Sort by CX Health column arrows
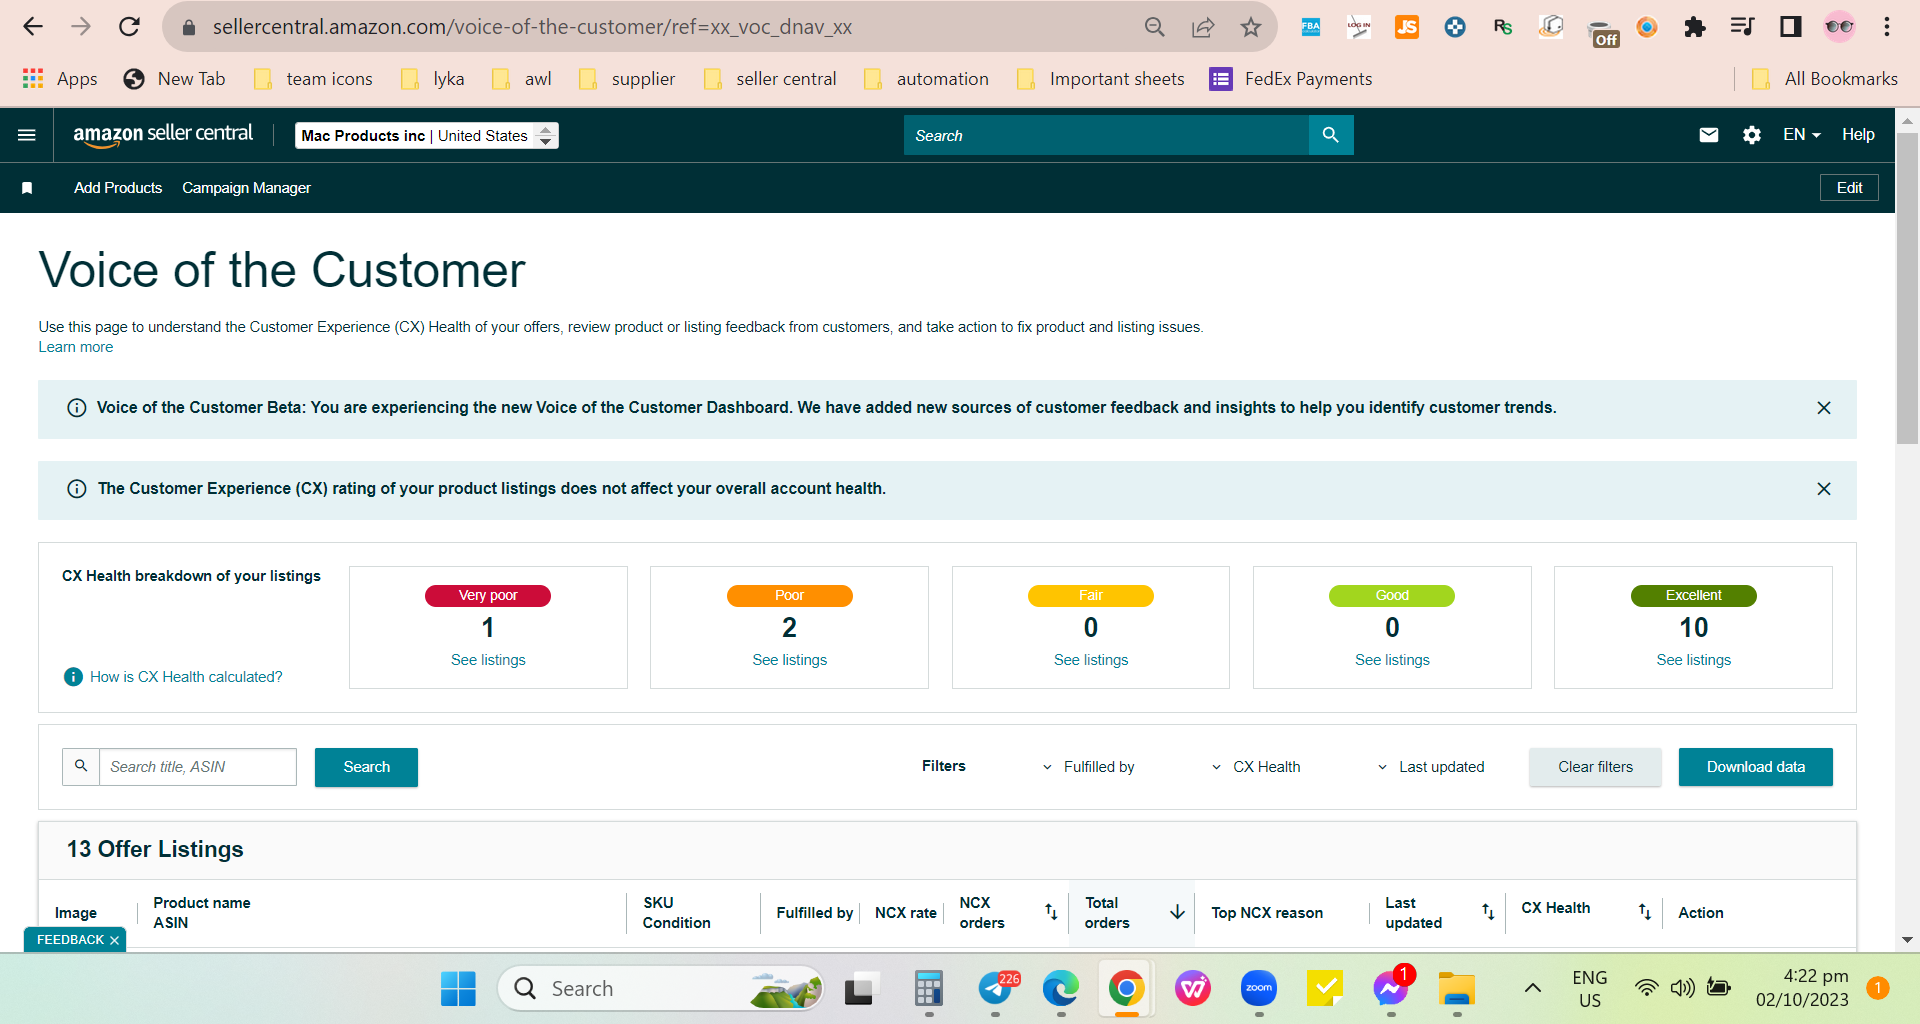 [1644, 912]
